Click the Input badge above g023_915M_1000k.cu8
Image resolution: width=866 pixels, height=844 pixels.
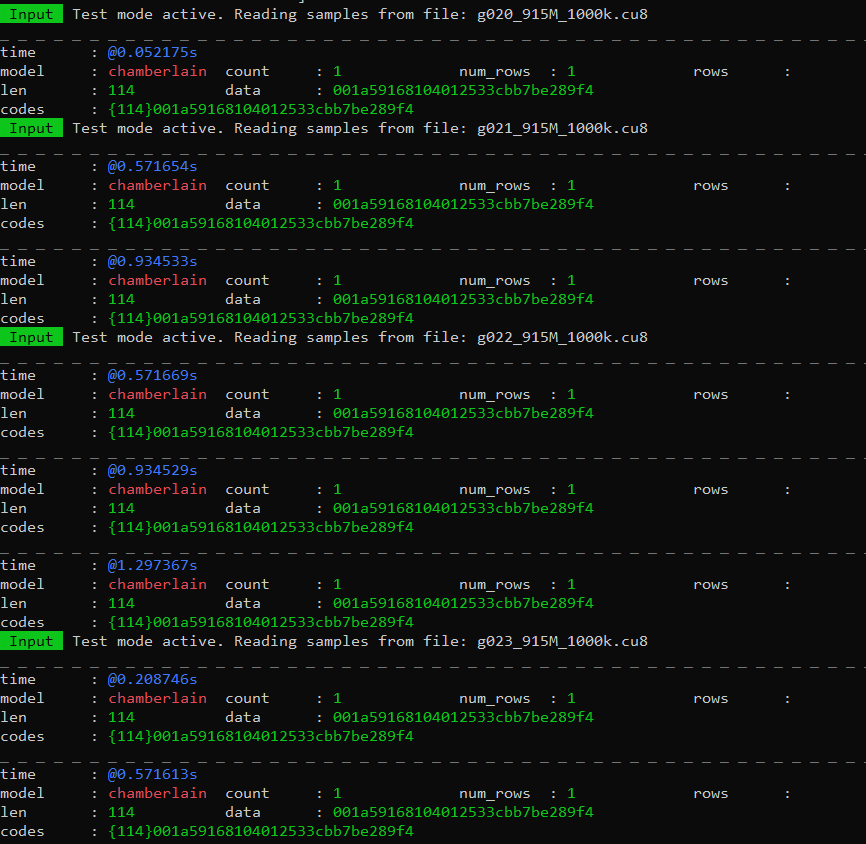(31, 641)
